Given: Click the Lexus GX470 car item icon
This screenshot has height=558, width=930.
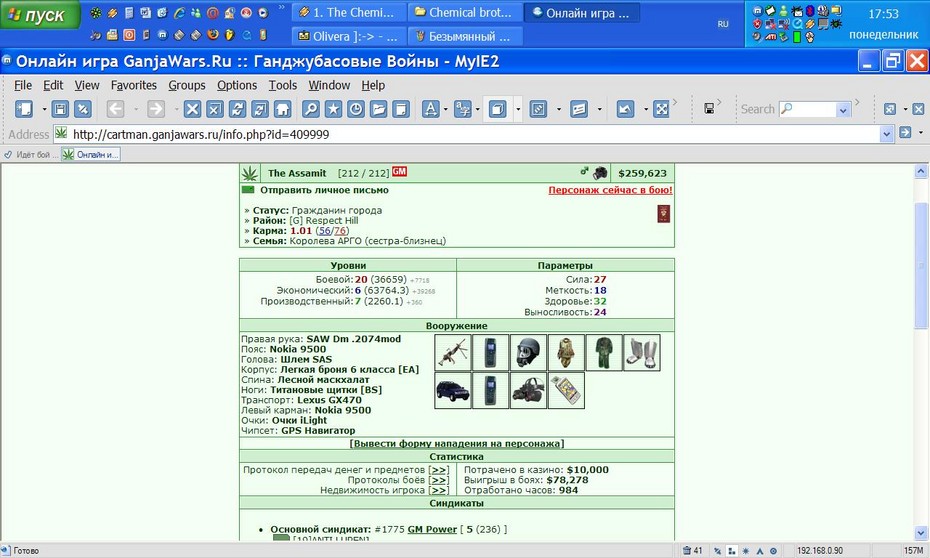Looking at the screenshot, I should tap(453, 390).
